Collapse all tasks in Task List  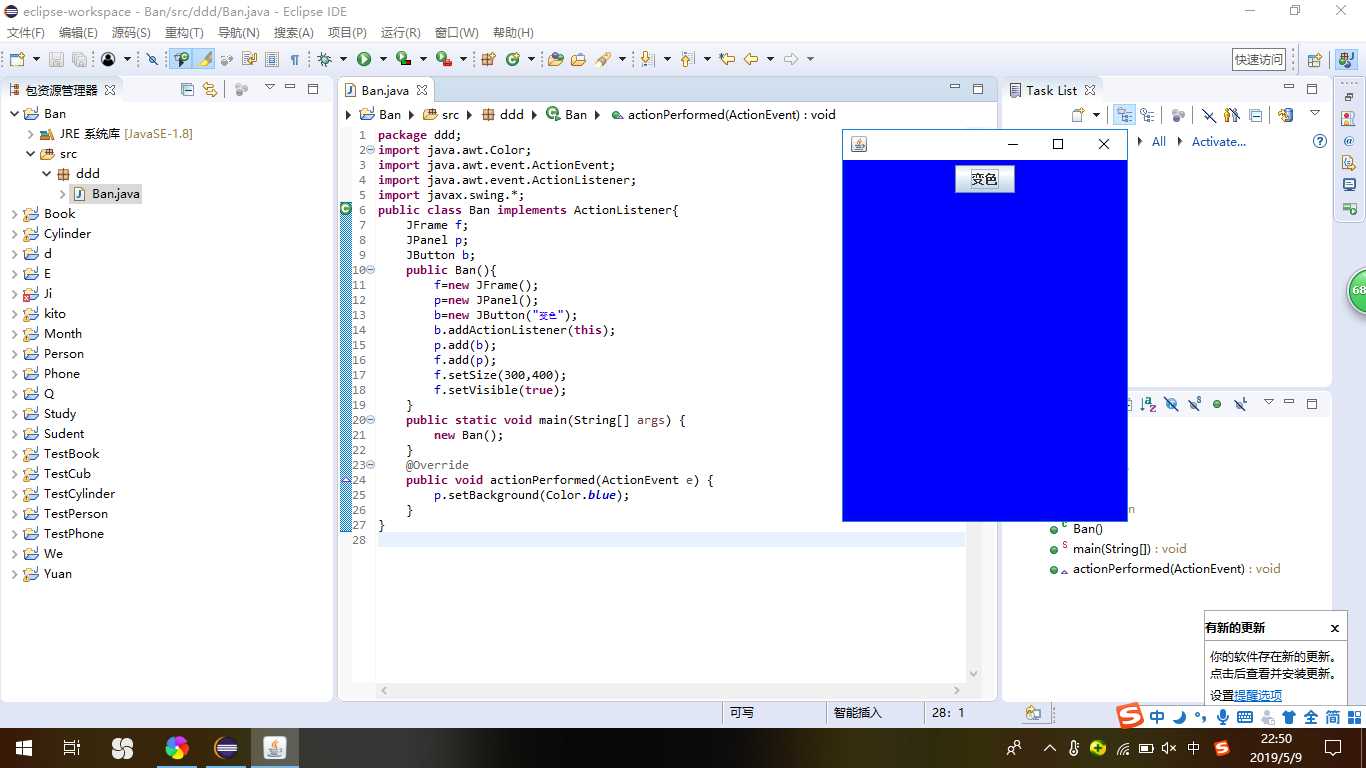1255,115
